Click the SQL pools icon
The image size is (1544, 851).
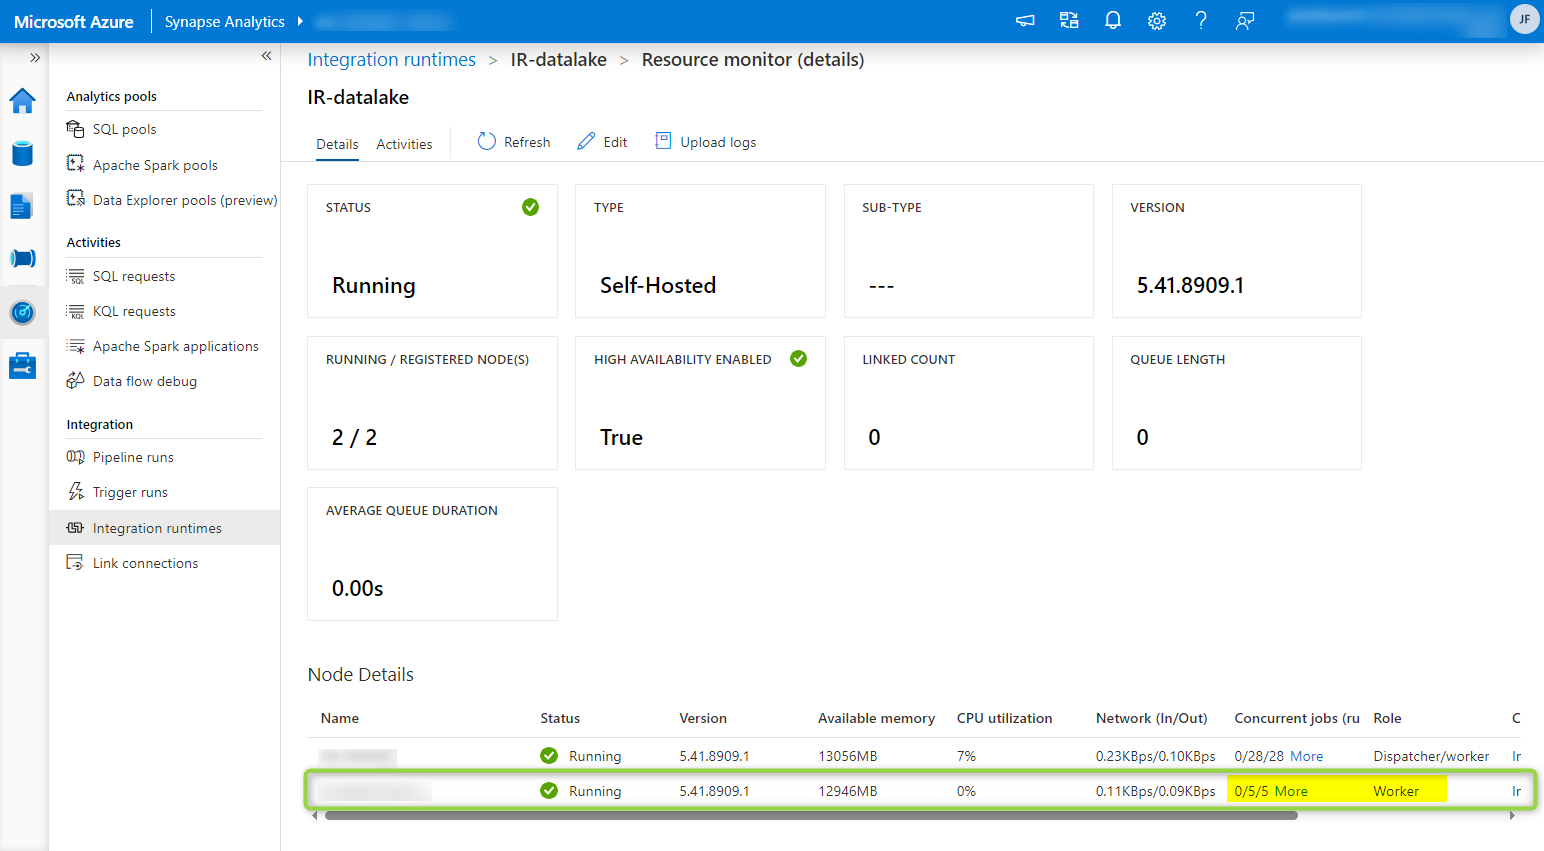[x=75, y=129]
